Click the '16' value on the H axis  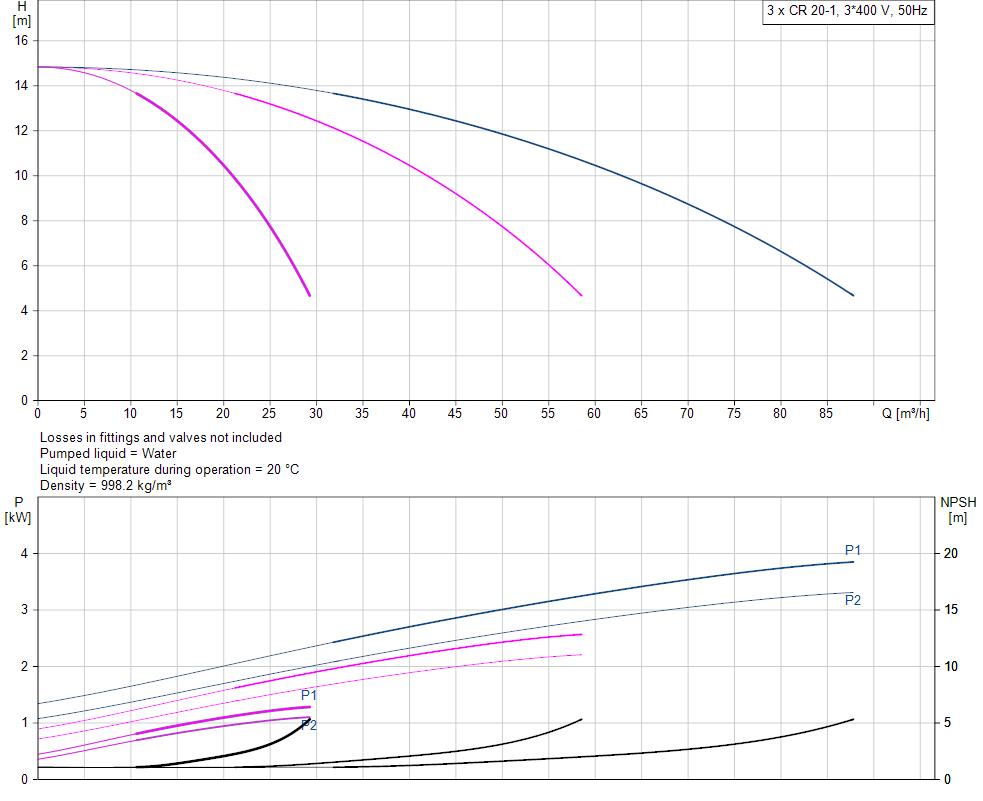(x=21, y=40)
